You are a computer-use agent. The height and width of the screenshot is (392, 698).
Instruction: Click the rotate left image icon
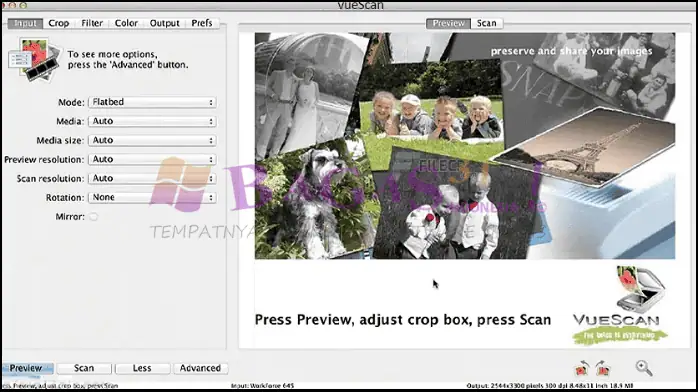(x=582, y=368)
